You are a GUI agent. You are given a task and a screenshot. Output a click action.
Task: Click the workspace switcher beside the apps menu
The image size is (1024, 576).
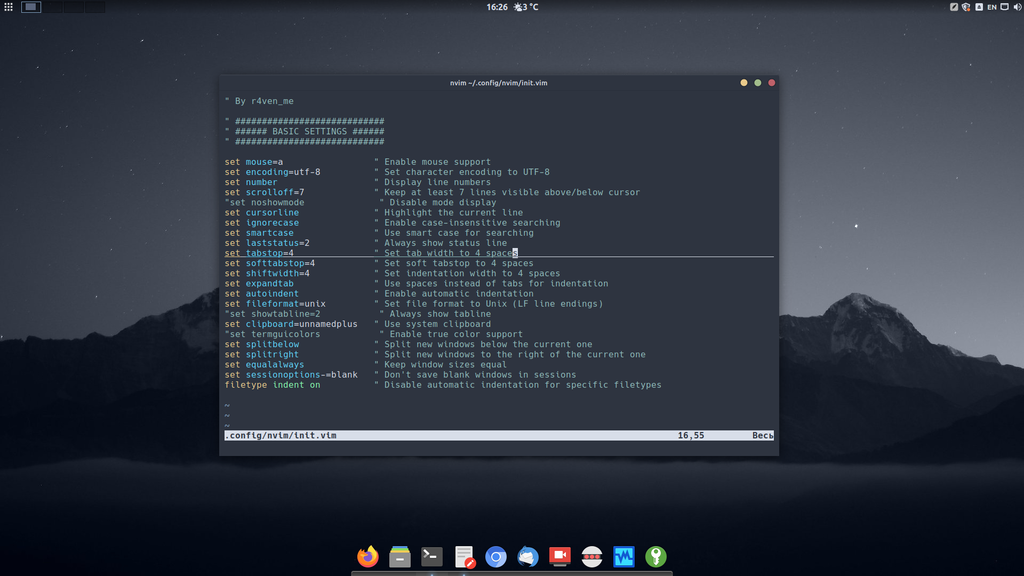pyautogui.click(x=32, y=8)
